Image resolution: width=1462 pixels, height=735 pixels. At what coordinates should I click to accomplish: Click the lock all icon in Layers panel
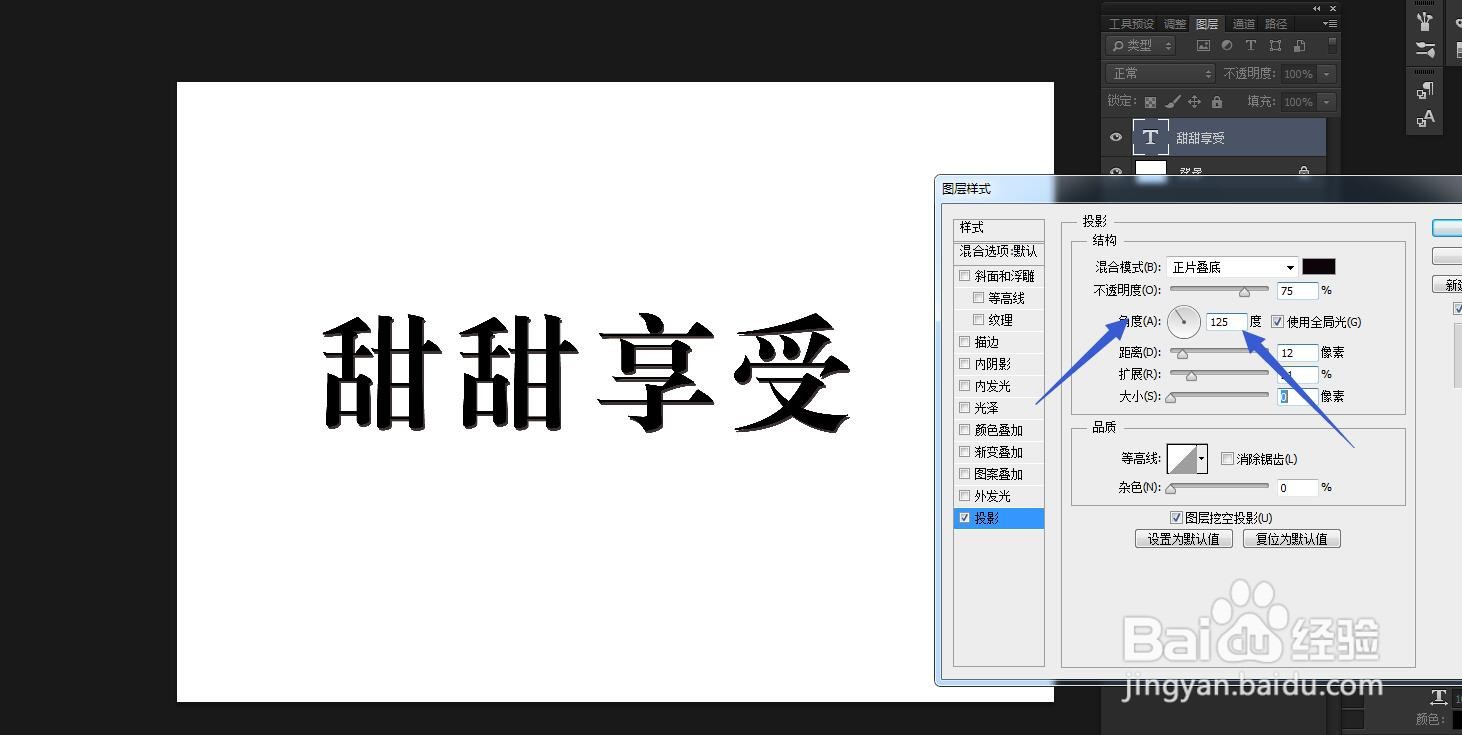click(1217, 101)
